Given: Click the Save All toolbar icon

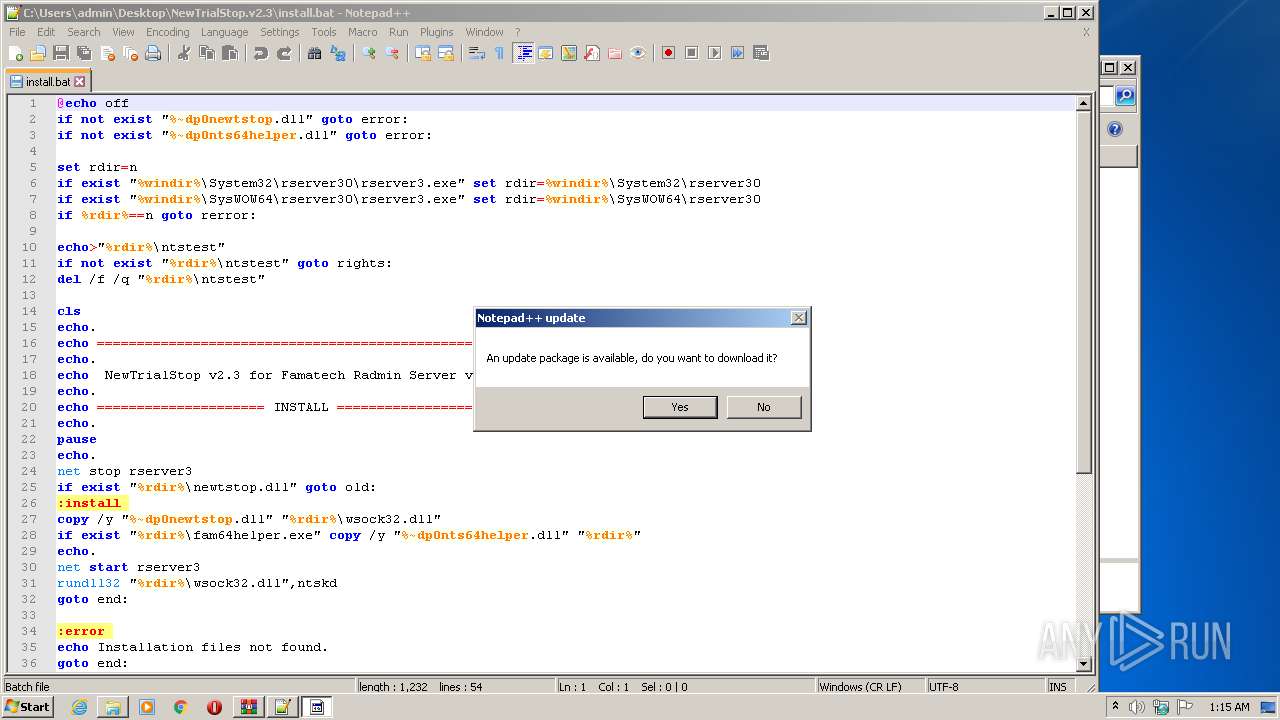Looking at the screenshot, I should coord(84,53).
